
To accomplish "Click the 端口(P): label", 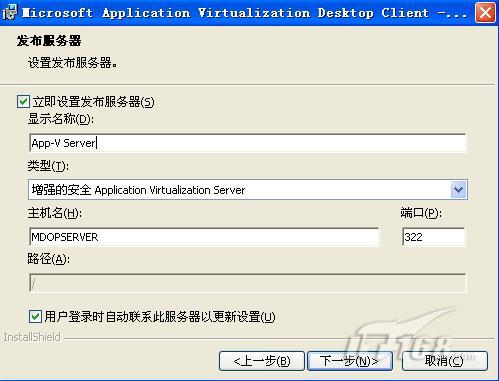I will tap(421, 213).
